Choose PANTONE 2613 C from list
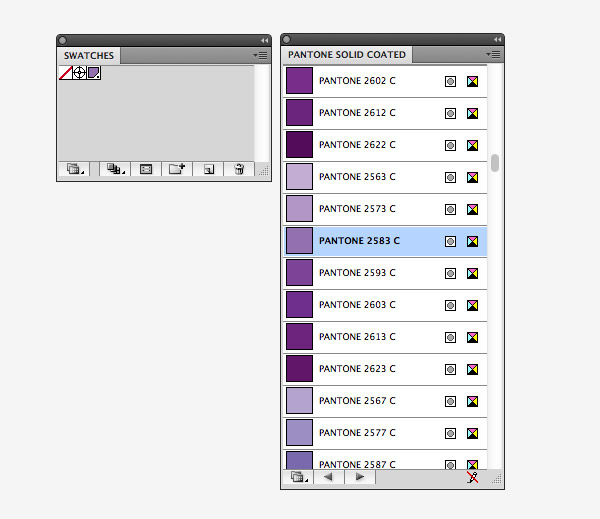Image resolution: width=600 pixels, height=519 pixels. (385, 337)
